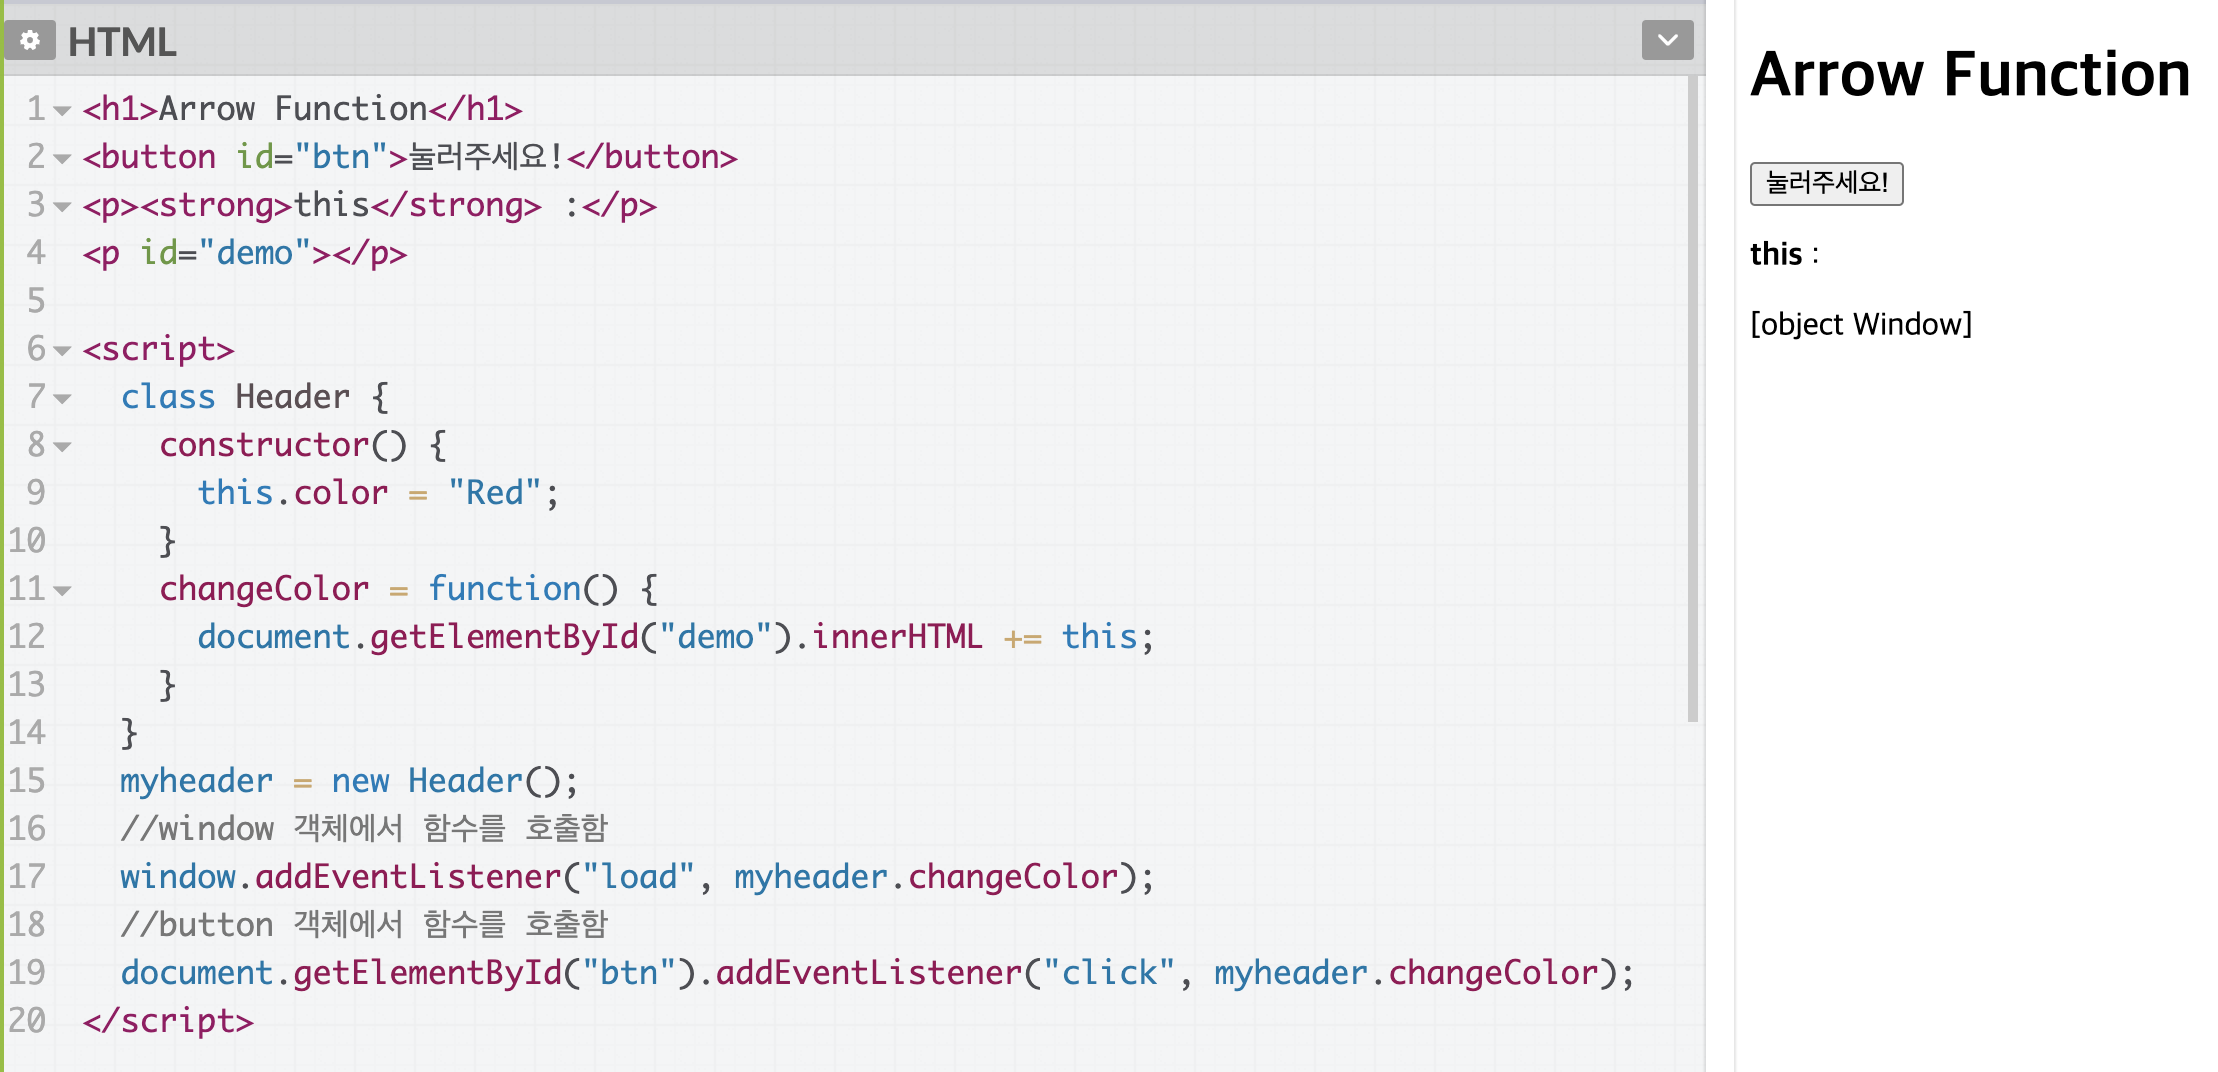Viewport: 2218px width, 1072px height.
Task: Collapse the script block on line 6
Action: point(62,350)
